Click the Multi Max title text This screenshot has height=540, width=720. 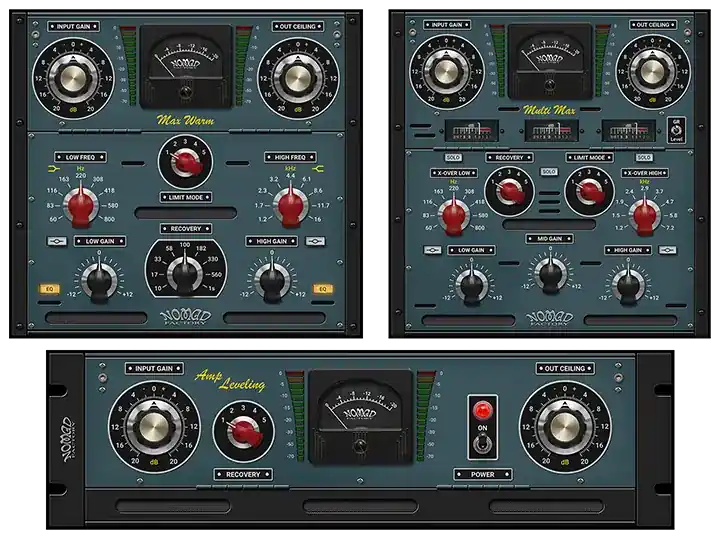pyautogui.click(x=549, y=110)
